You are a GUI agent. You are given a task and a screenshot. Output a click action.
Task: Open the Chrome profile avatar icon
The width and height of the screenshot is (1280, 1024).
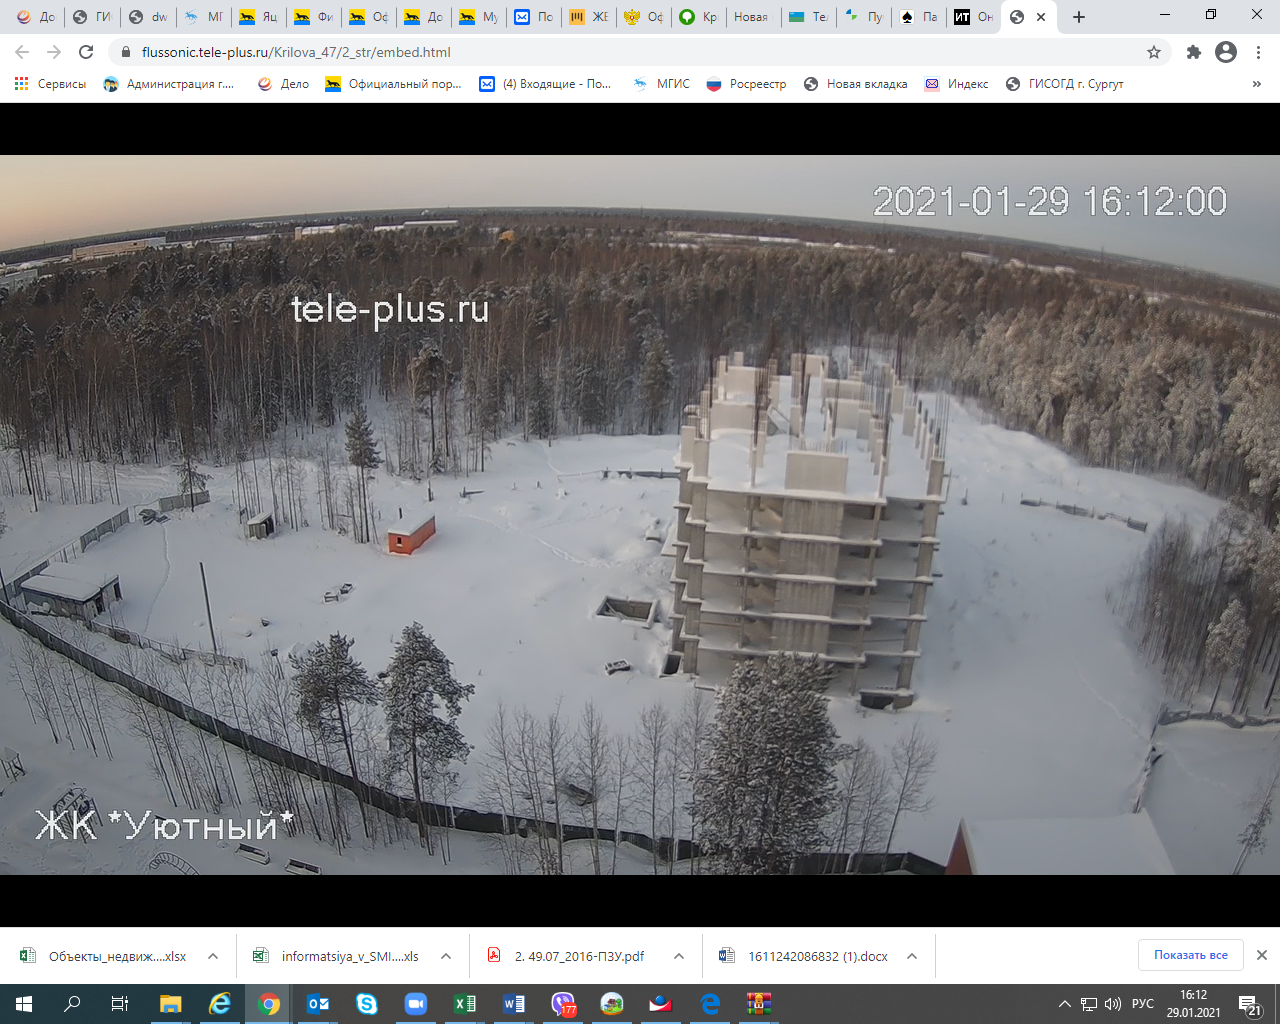click(1226, 52)
